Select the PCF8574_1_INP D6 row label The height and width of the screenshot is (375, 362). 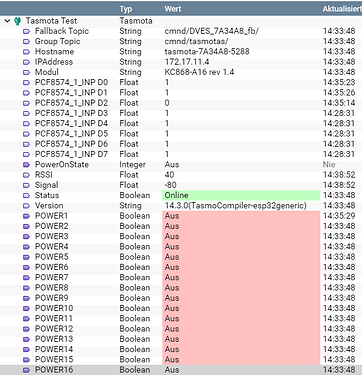click(71, 144)
